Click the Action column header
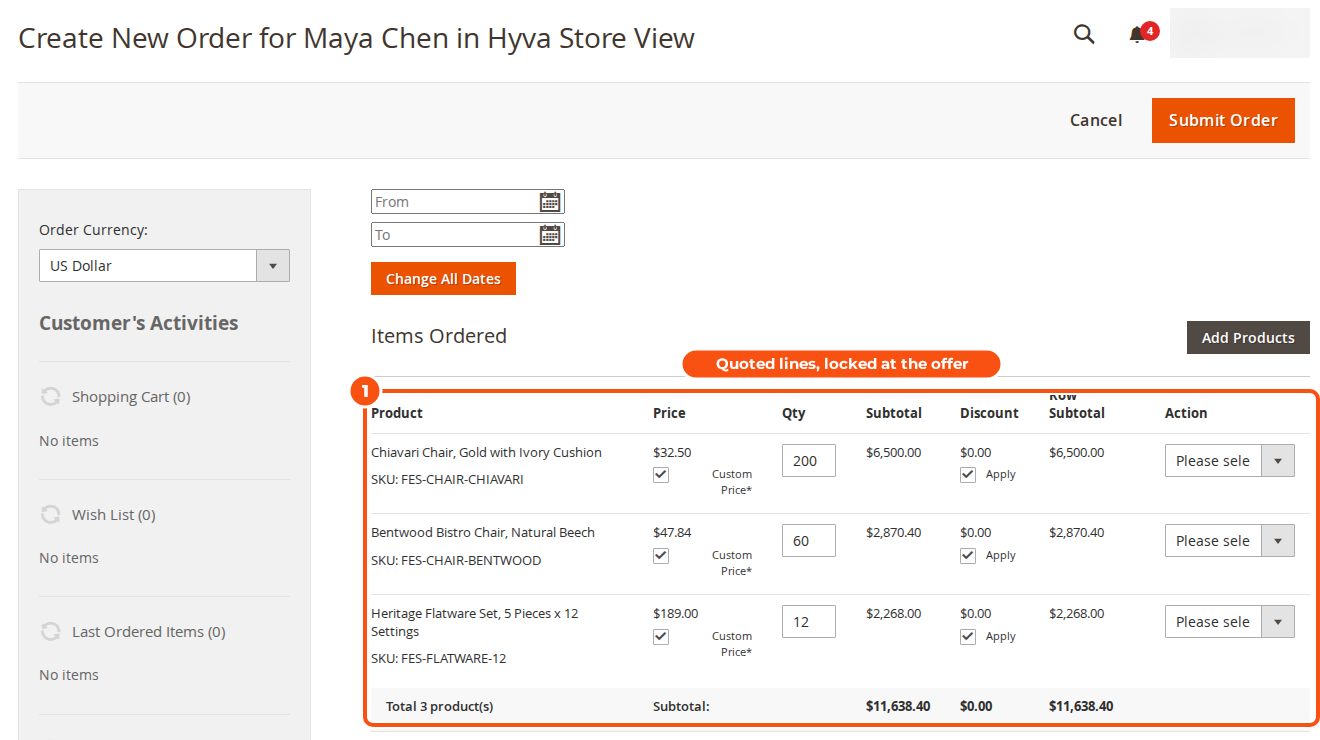 pos(1186,413)
